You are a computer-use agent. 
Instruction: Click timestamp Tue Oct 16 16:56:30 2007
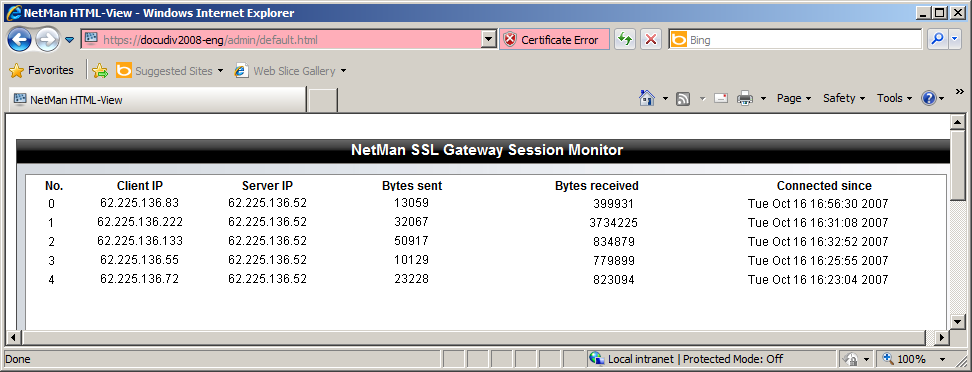pyautogui.click(x=818, y=204)
